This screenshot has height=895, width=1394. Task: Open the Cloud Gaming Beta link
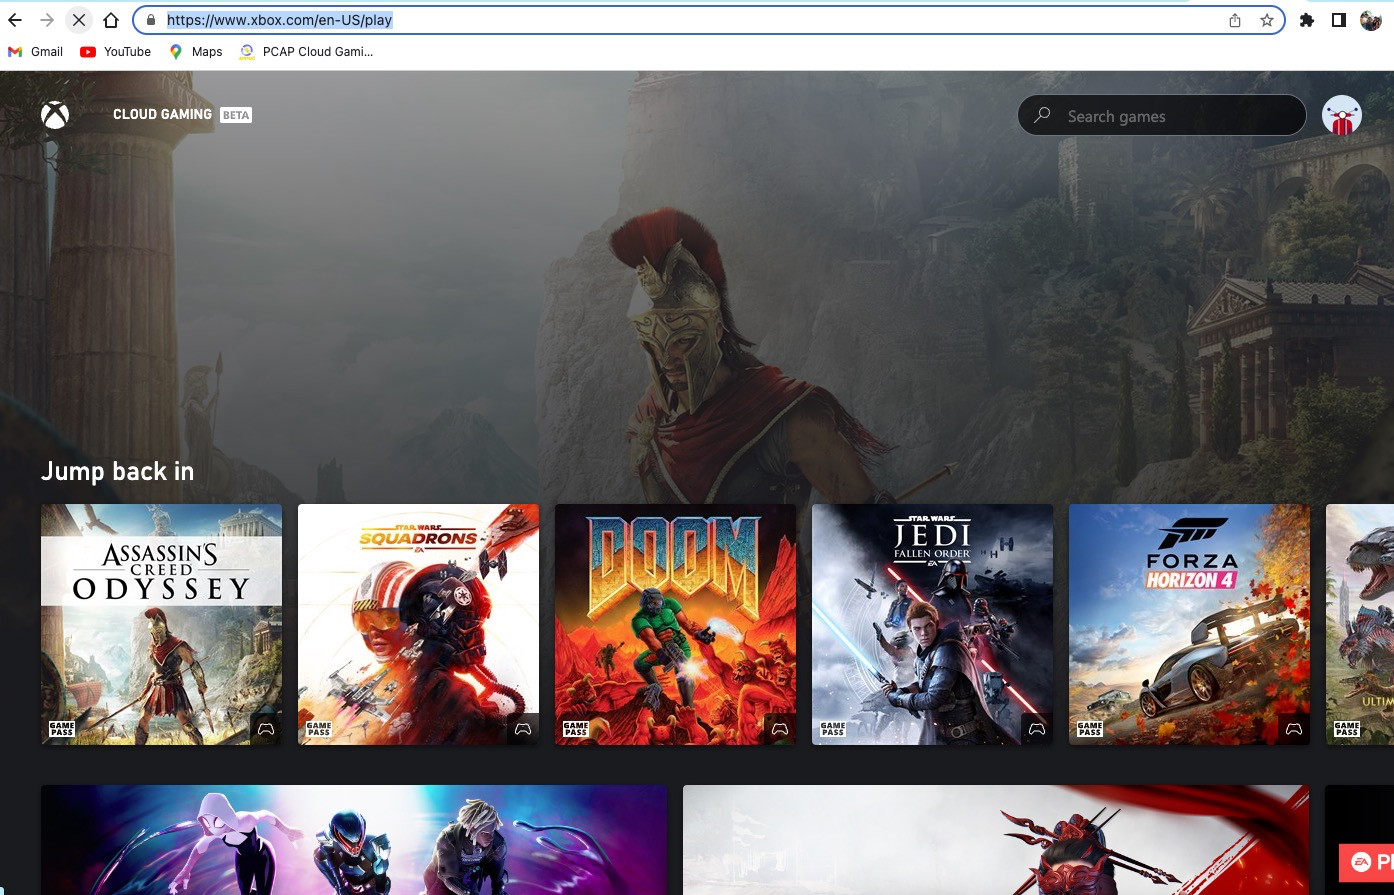tap(182, 115)
